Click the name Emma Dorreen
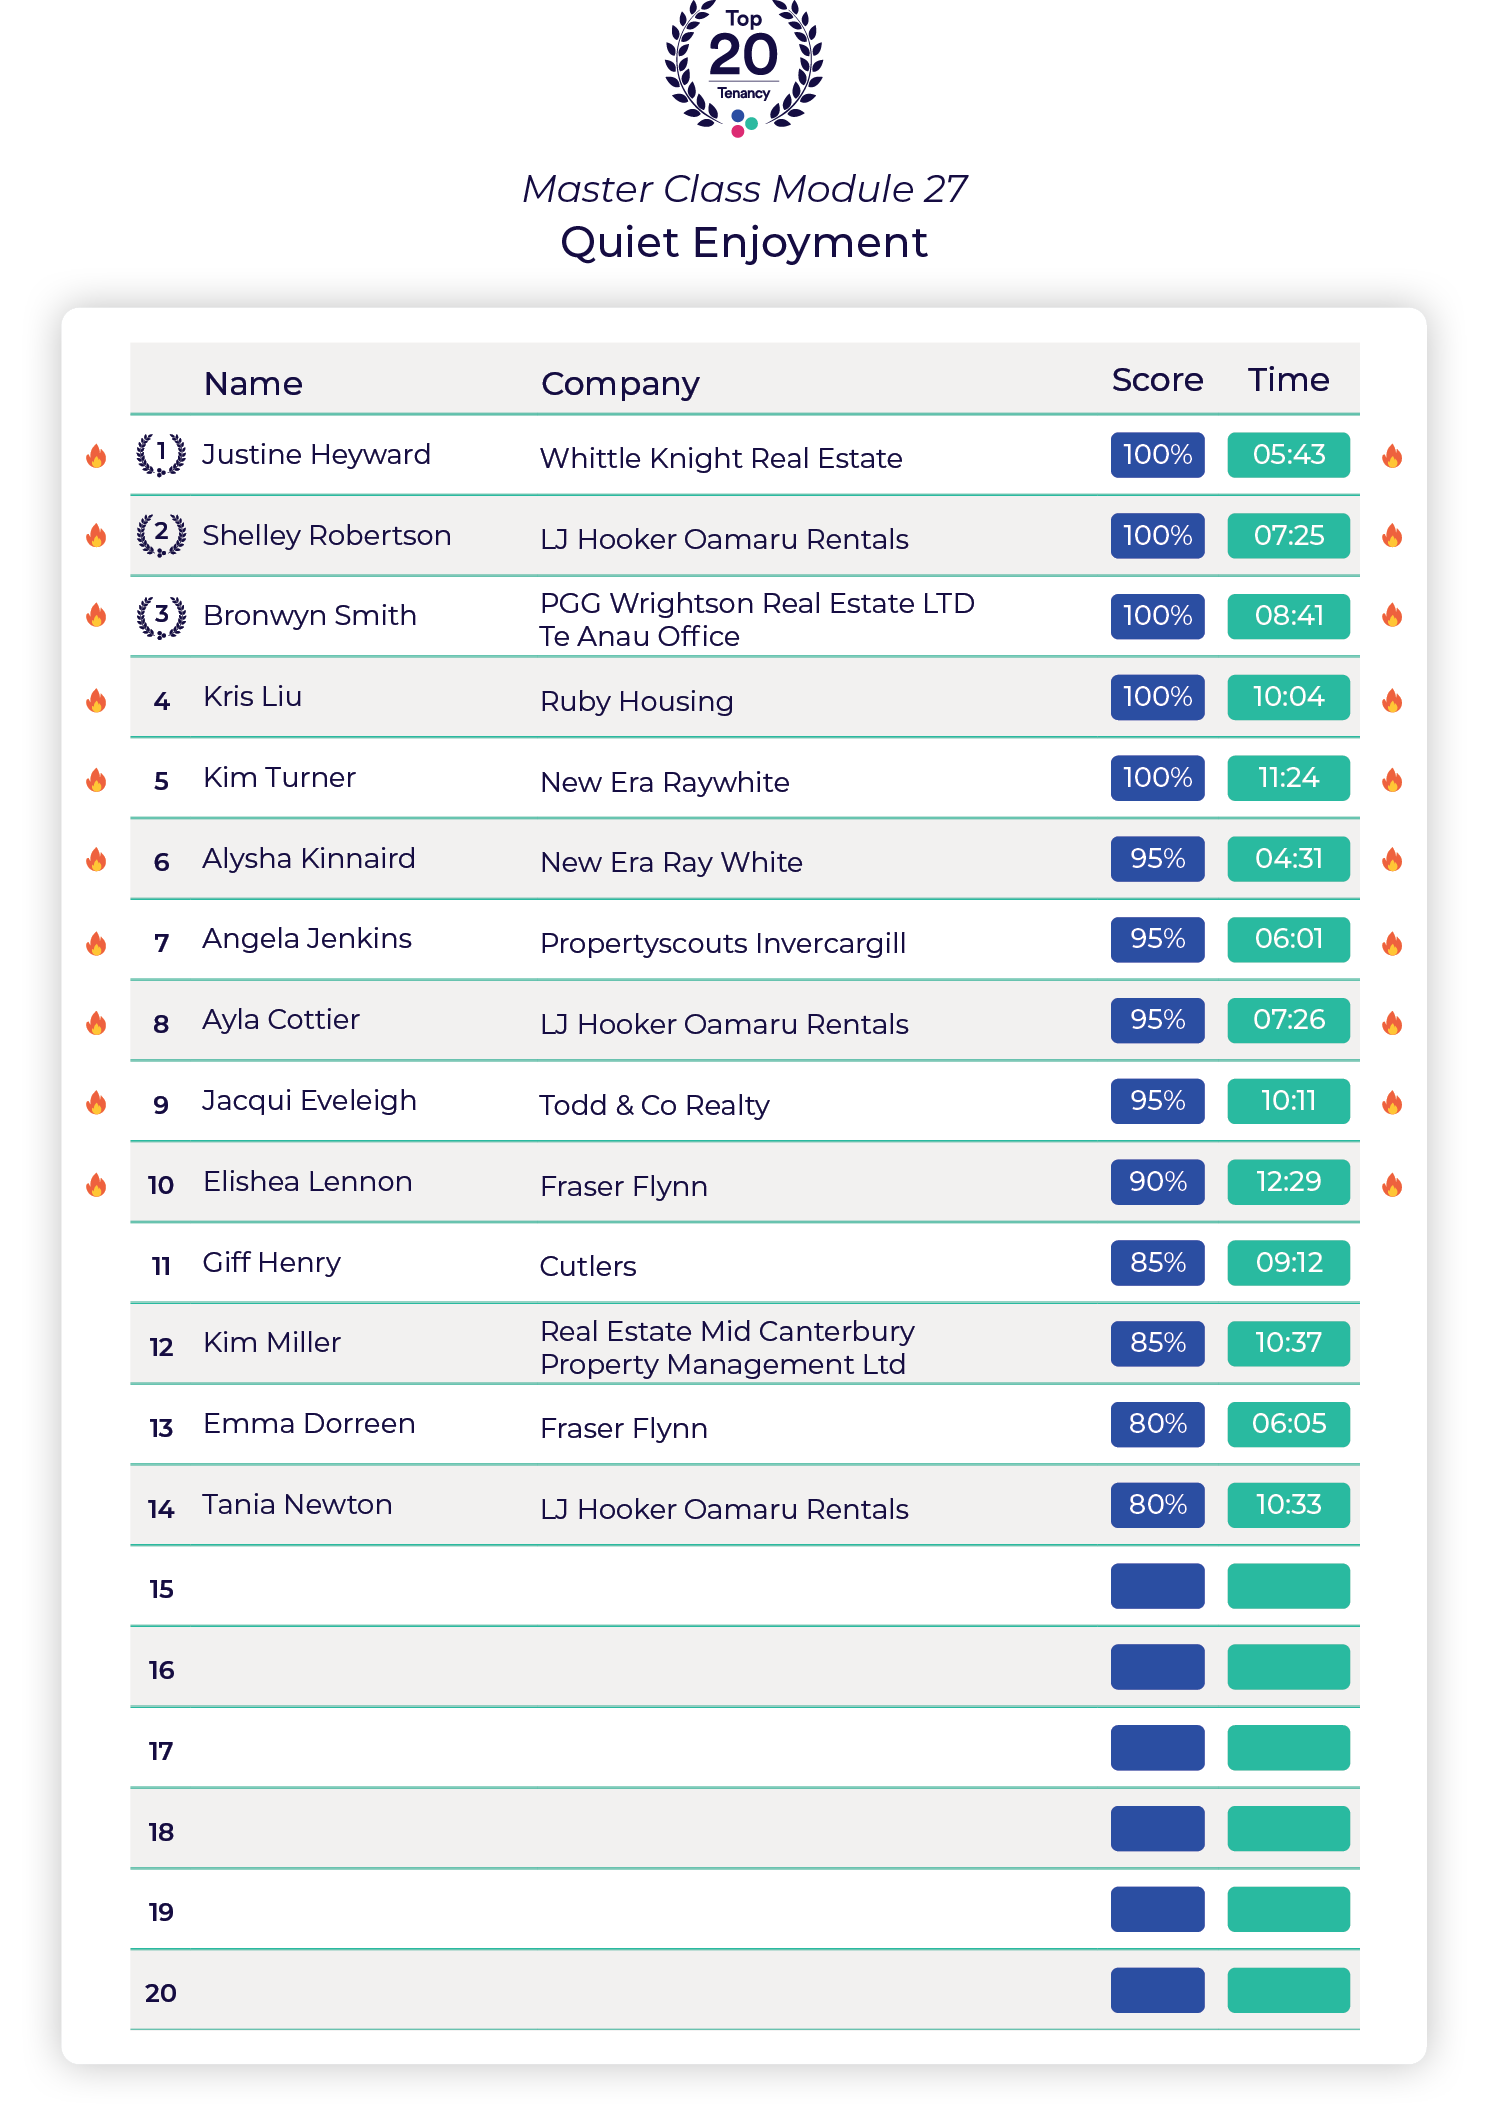This screenshot has height=2105, width=1488. click(309, 1423)
